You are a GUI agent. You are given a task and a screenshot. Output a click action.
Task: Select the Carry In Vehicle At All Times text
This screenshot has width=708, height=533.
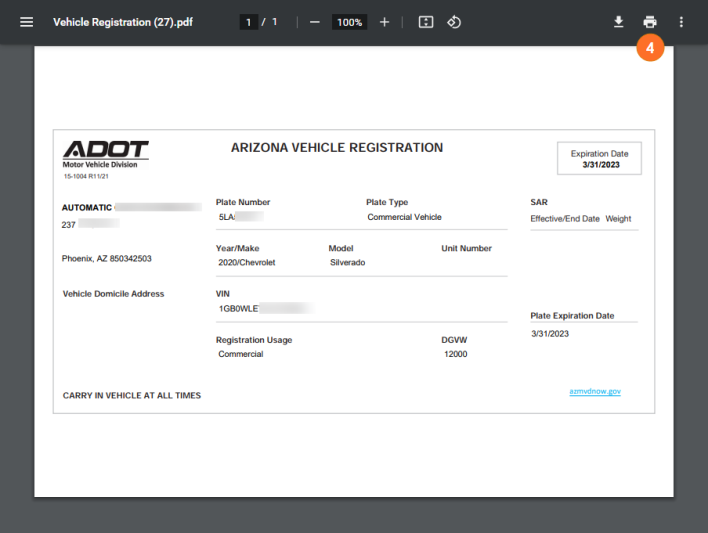132,396
